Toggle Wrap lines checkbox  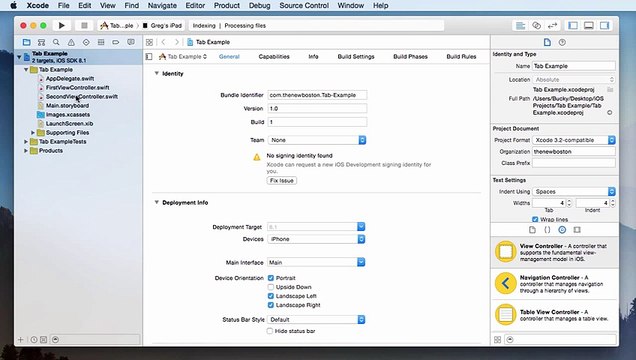click(x=535, y=219)
